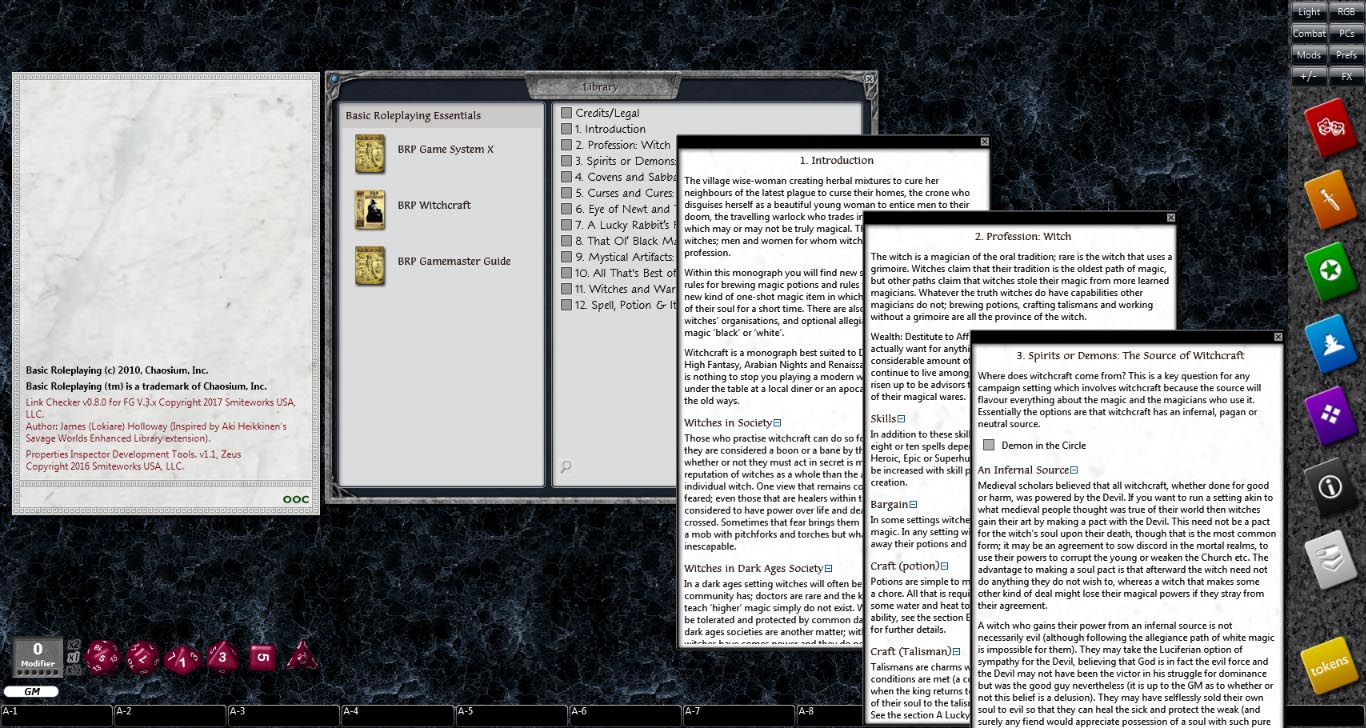Check the Demon in the Circle checkbox
1366x728 pixels.
point(989,445)
